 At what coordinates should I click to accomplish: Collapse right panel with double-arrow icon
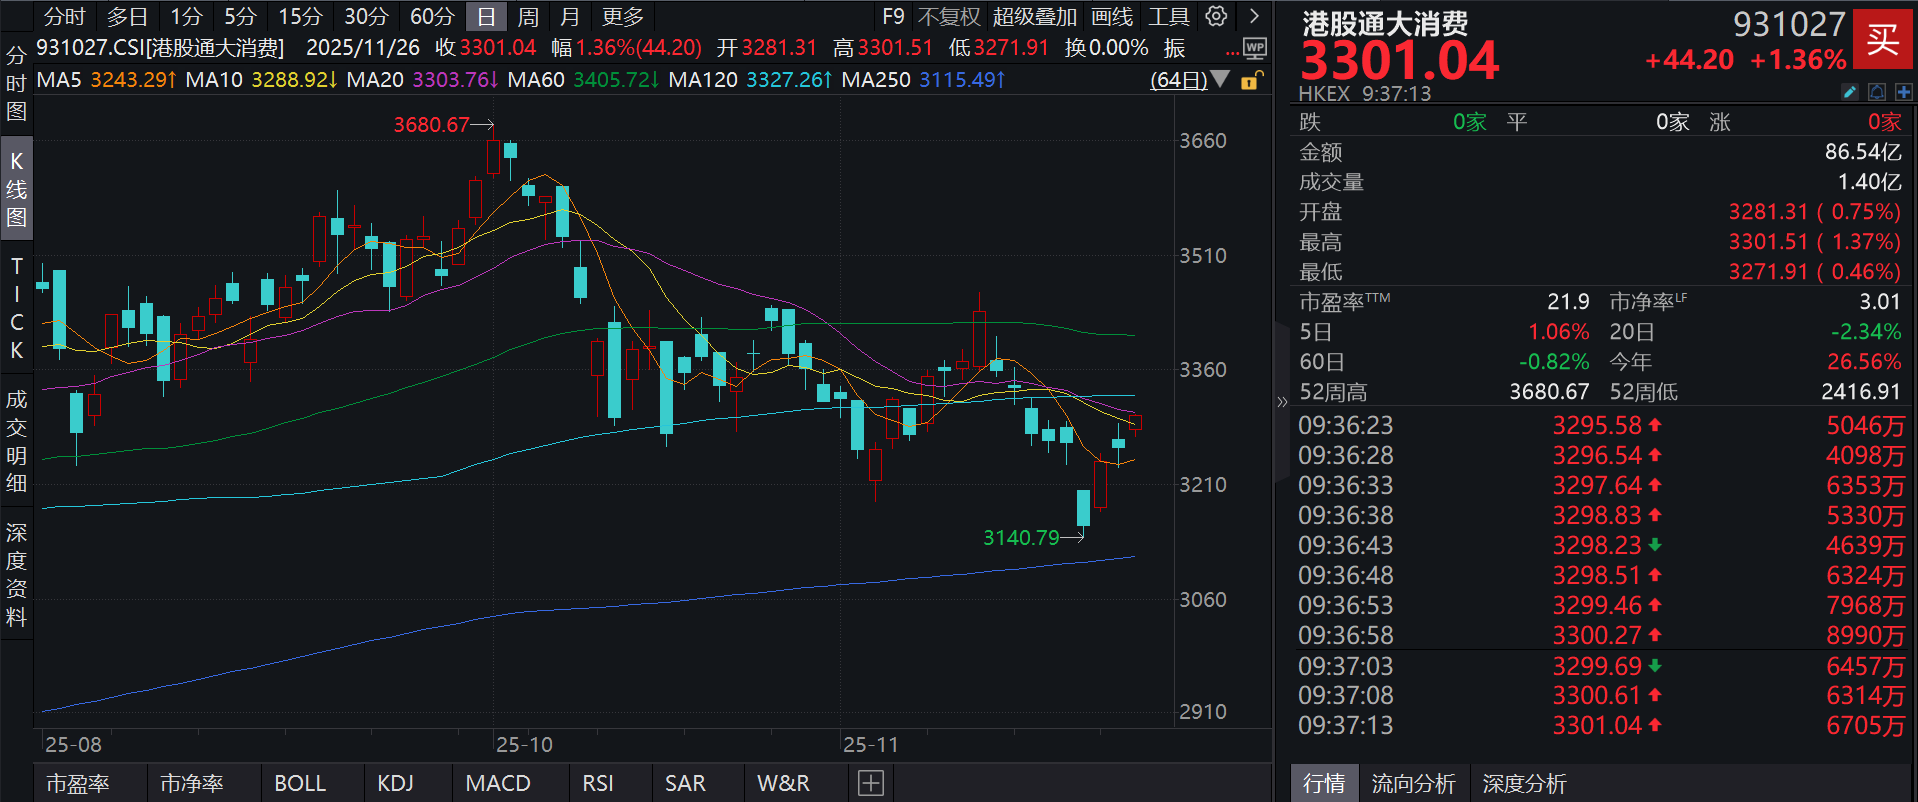1282,402
